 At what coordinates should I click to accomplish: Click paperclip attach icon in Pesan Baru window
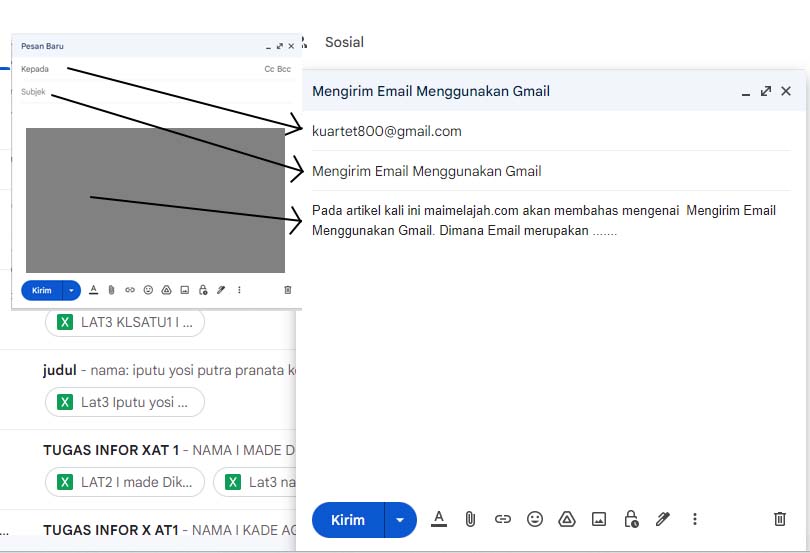tap(111, 290)
